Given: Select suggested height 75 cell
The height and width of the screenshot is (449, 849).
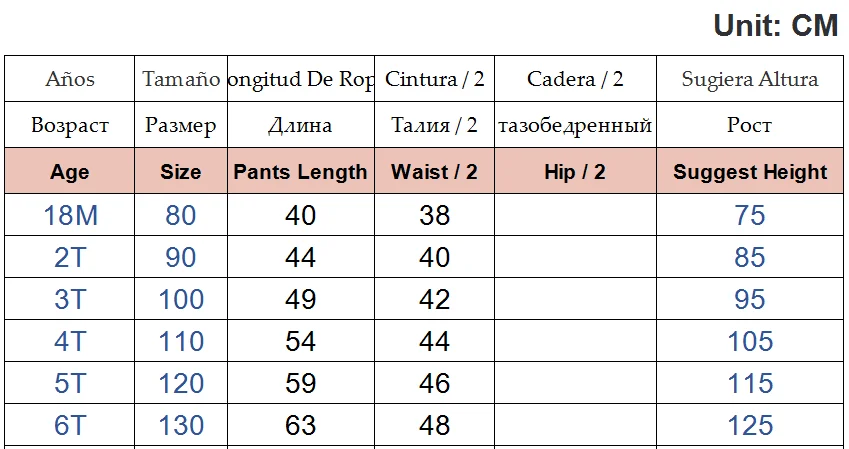Looking at the screenshot, I should pos(750,215).
